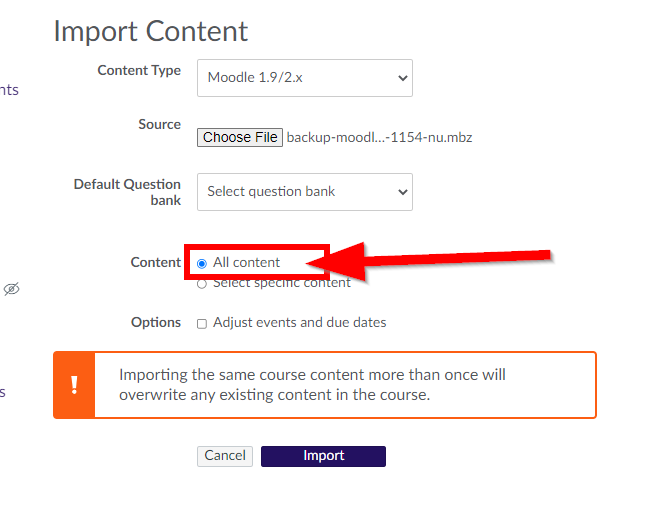Start the import with Import button
This screenshot has height=511, width=658.
pyautogui.click(x=323, y=456)
